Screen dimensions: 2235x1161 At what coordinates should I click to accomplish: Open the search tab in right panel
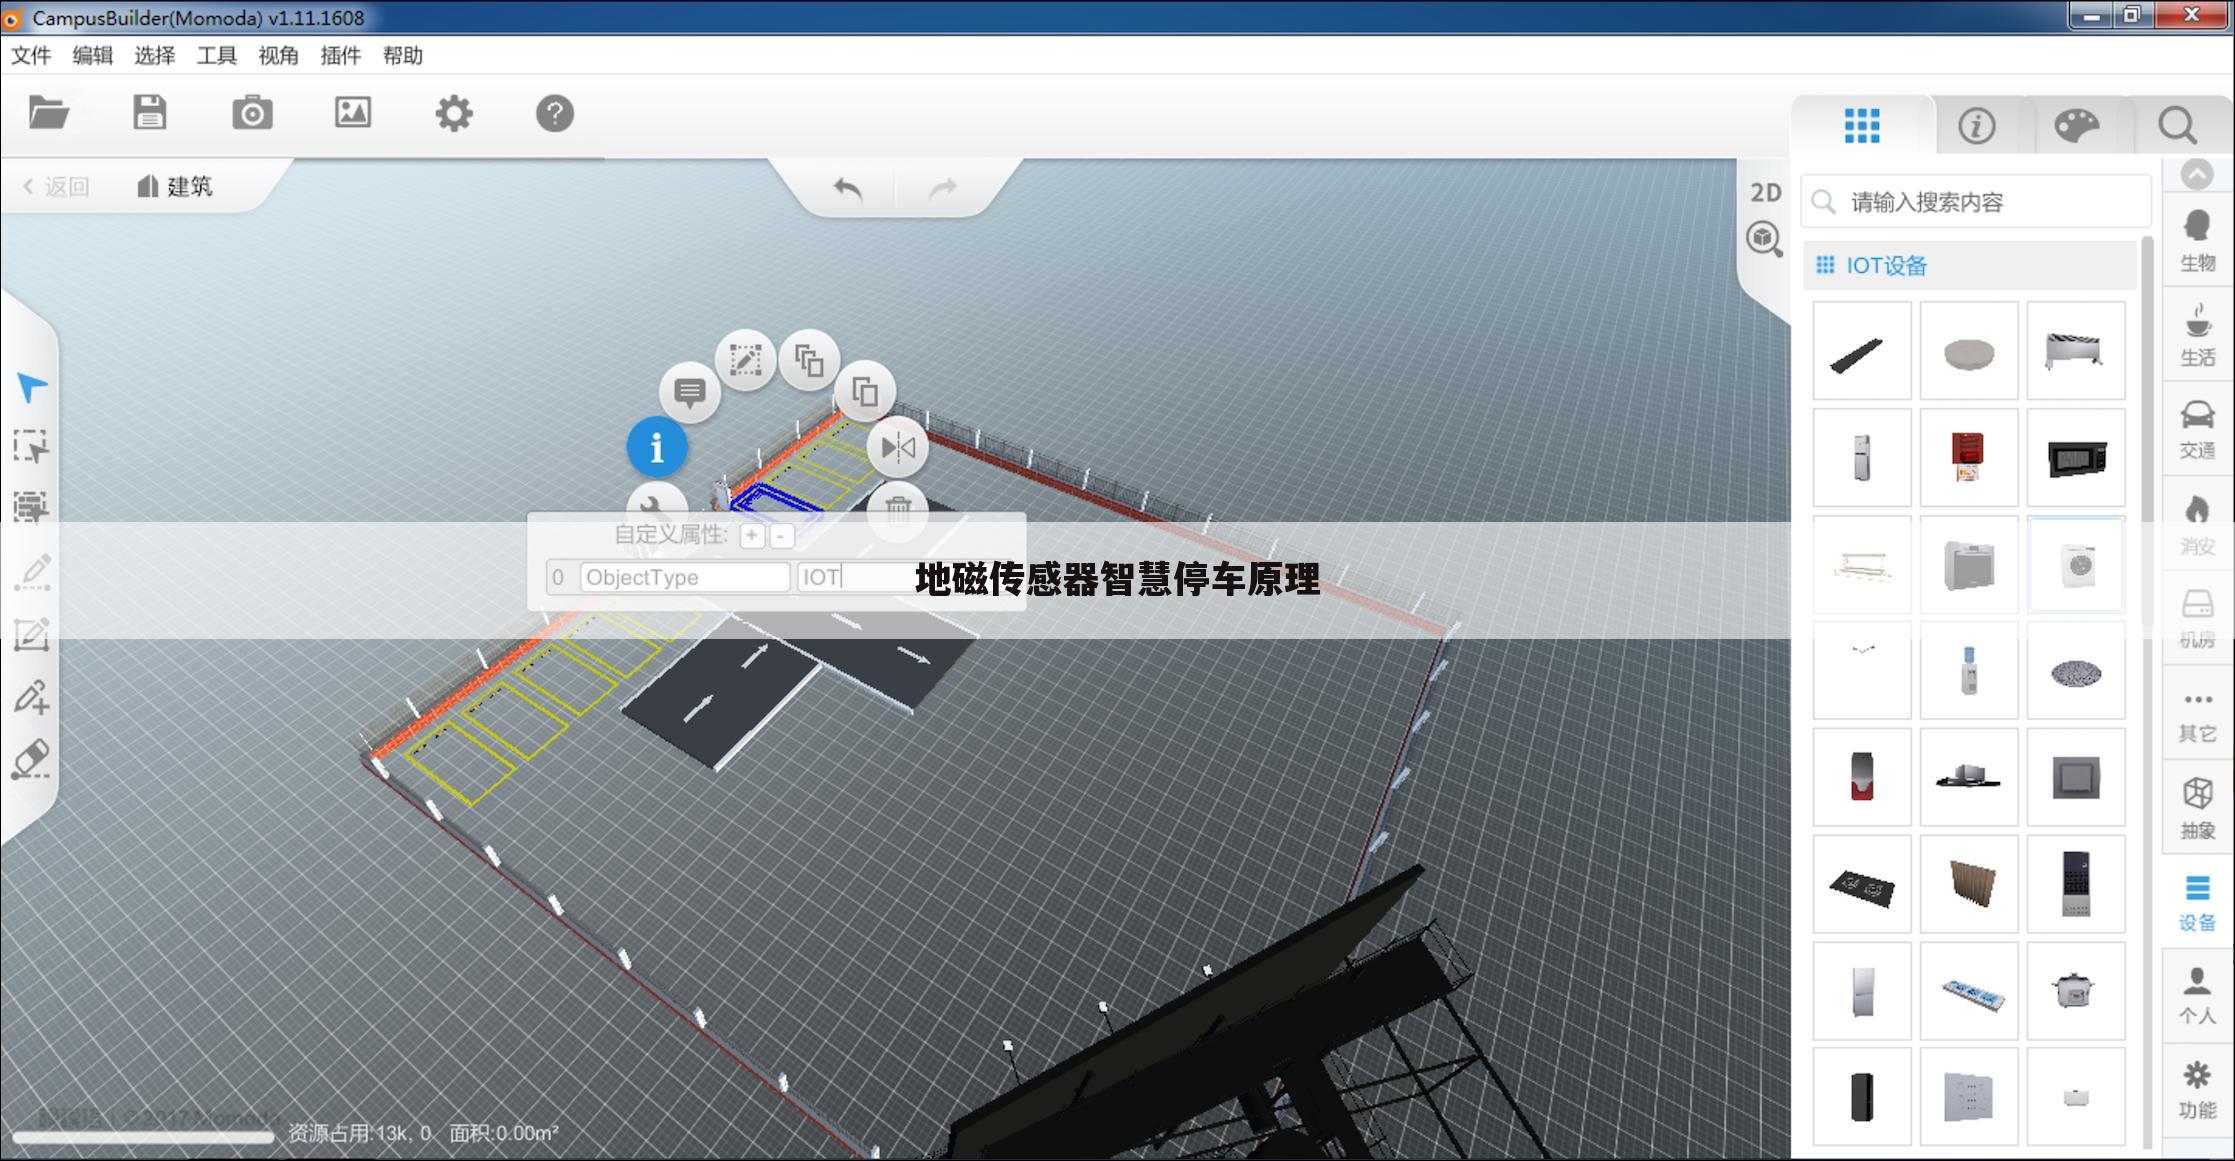point(2177,126)
